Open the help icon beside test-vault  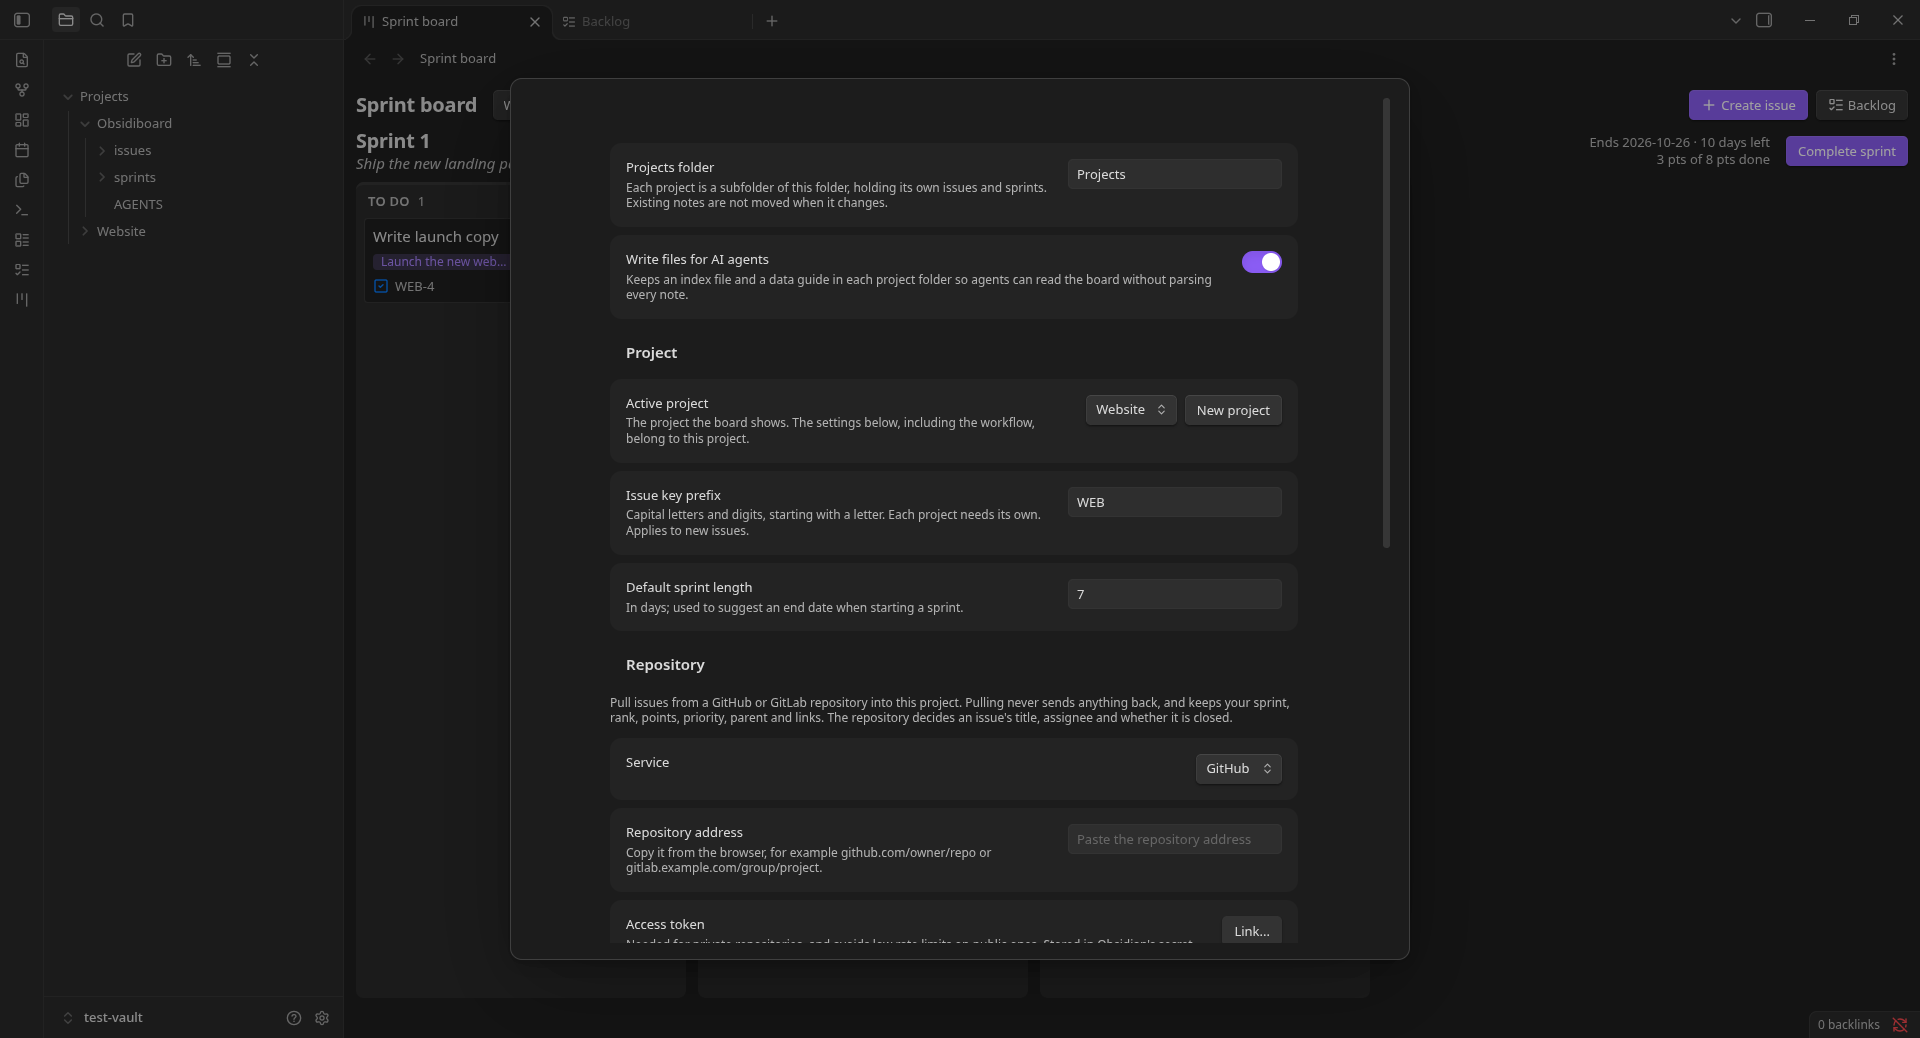tap(294, 1018)
